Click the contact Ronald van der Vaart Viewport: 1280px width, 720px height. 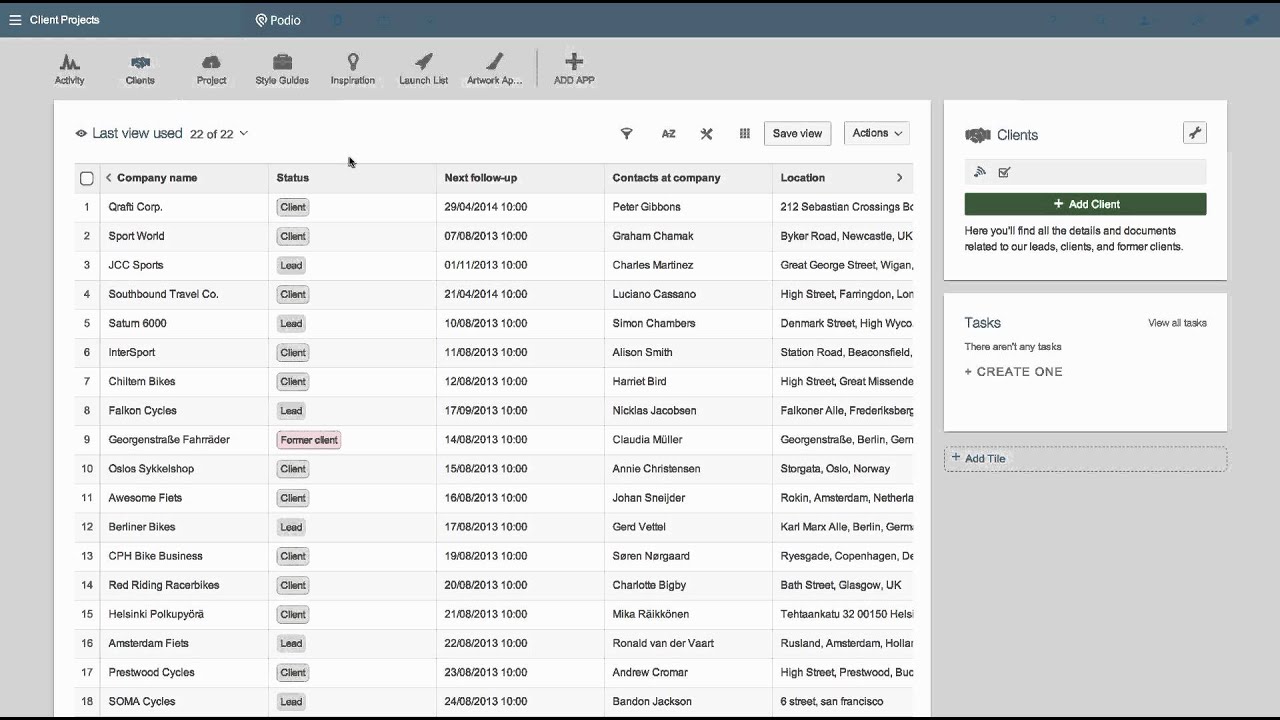pos(663,643)
